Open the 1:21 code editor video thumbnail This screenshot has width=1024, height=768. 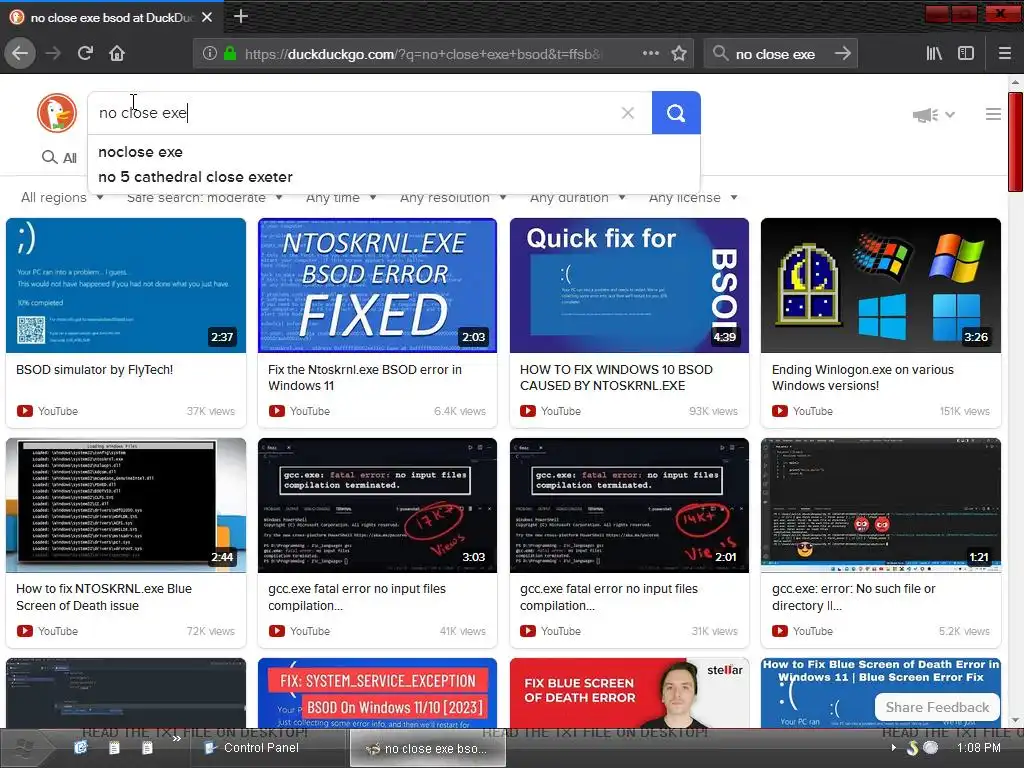coord(880,505)
